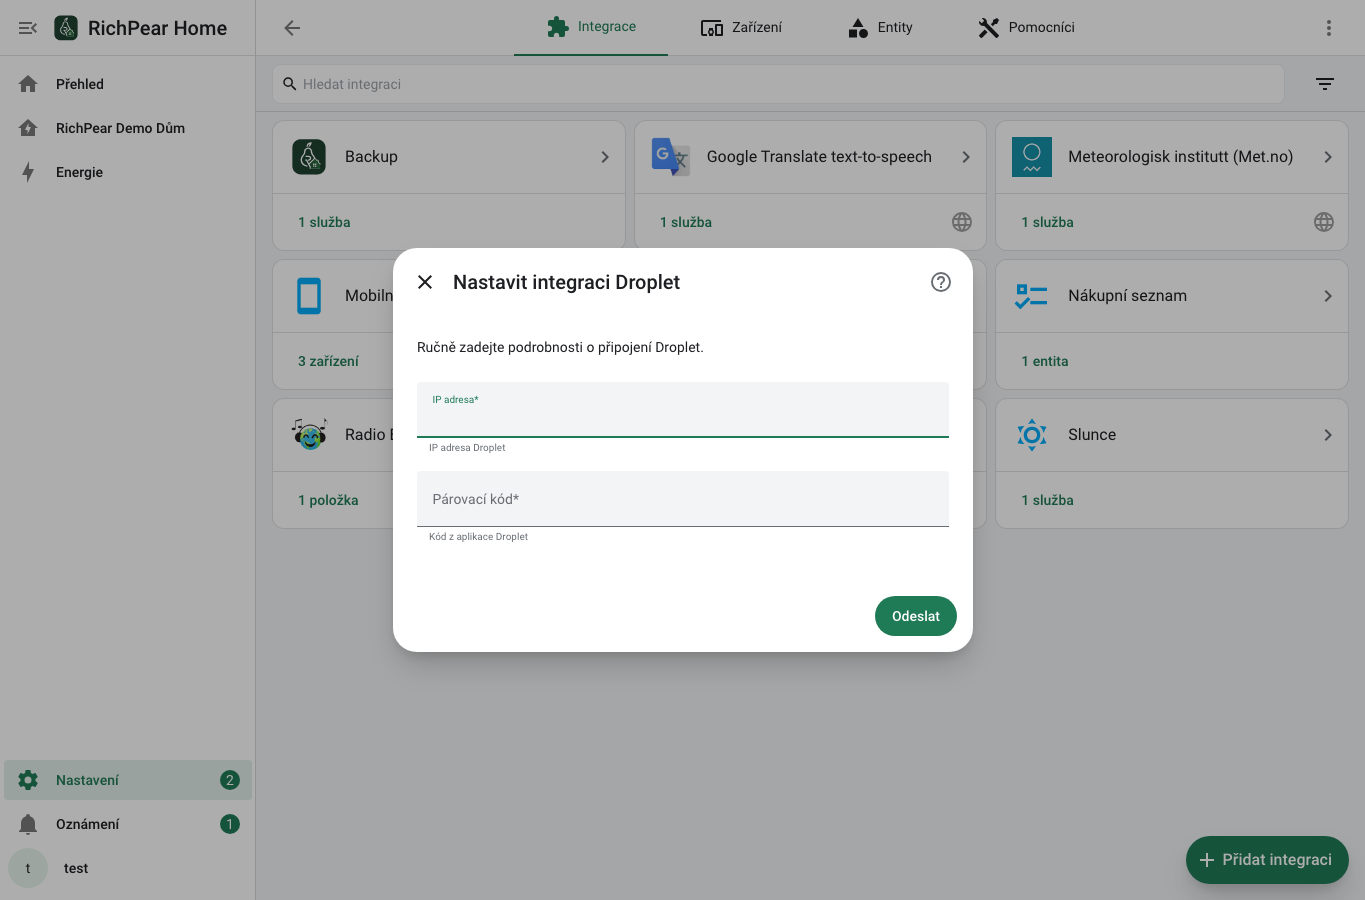This screenshot has width=1365, height=900.
Task: Focus the IP adresa input field
Action: click(x=683, y=410)
